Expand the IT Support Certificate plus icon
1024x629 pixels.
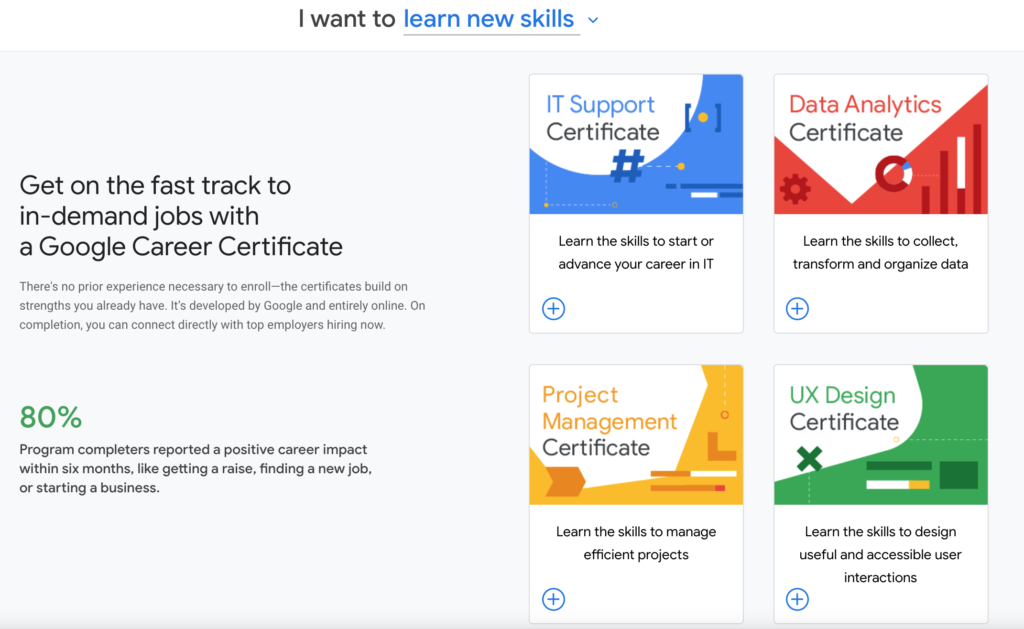(553, 308)
